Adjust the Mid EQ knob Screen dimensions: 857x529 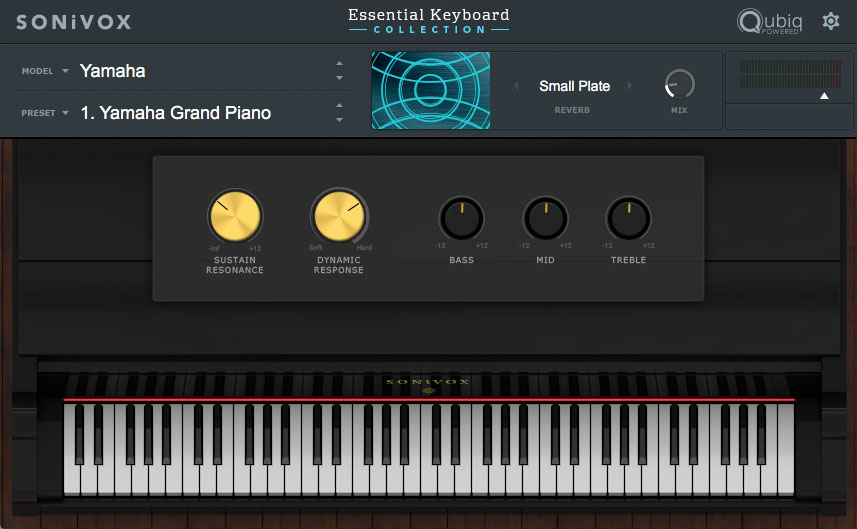coord(545,218)
